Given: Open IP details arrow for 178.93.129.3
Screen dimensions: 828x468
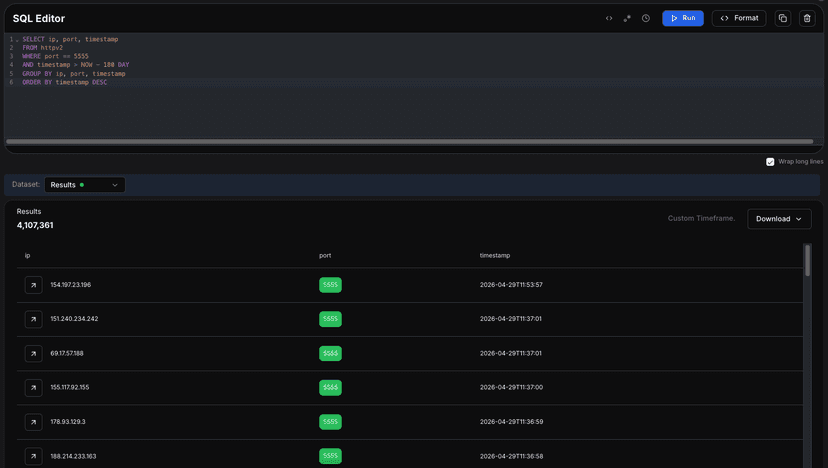Looking at the screenshot, I should 33,422.
